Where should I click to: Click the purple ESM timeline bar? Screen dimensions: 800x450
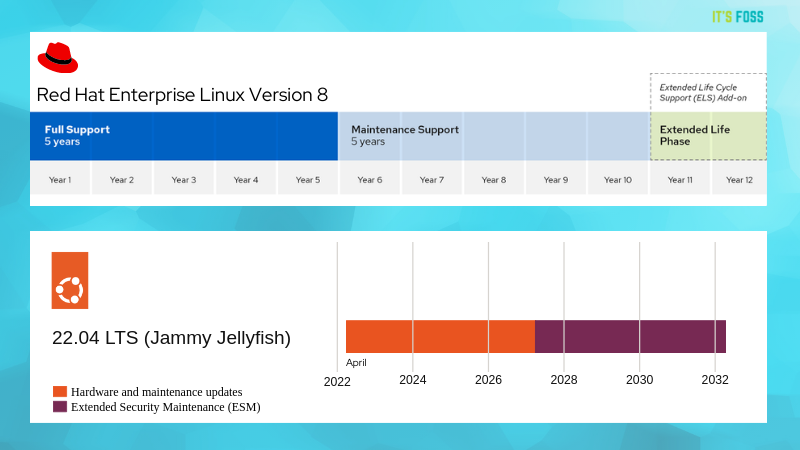[x=630, y=336]
